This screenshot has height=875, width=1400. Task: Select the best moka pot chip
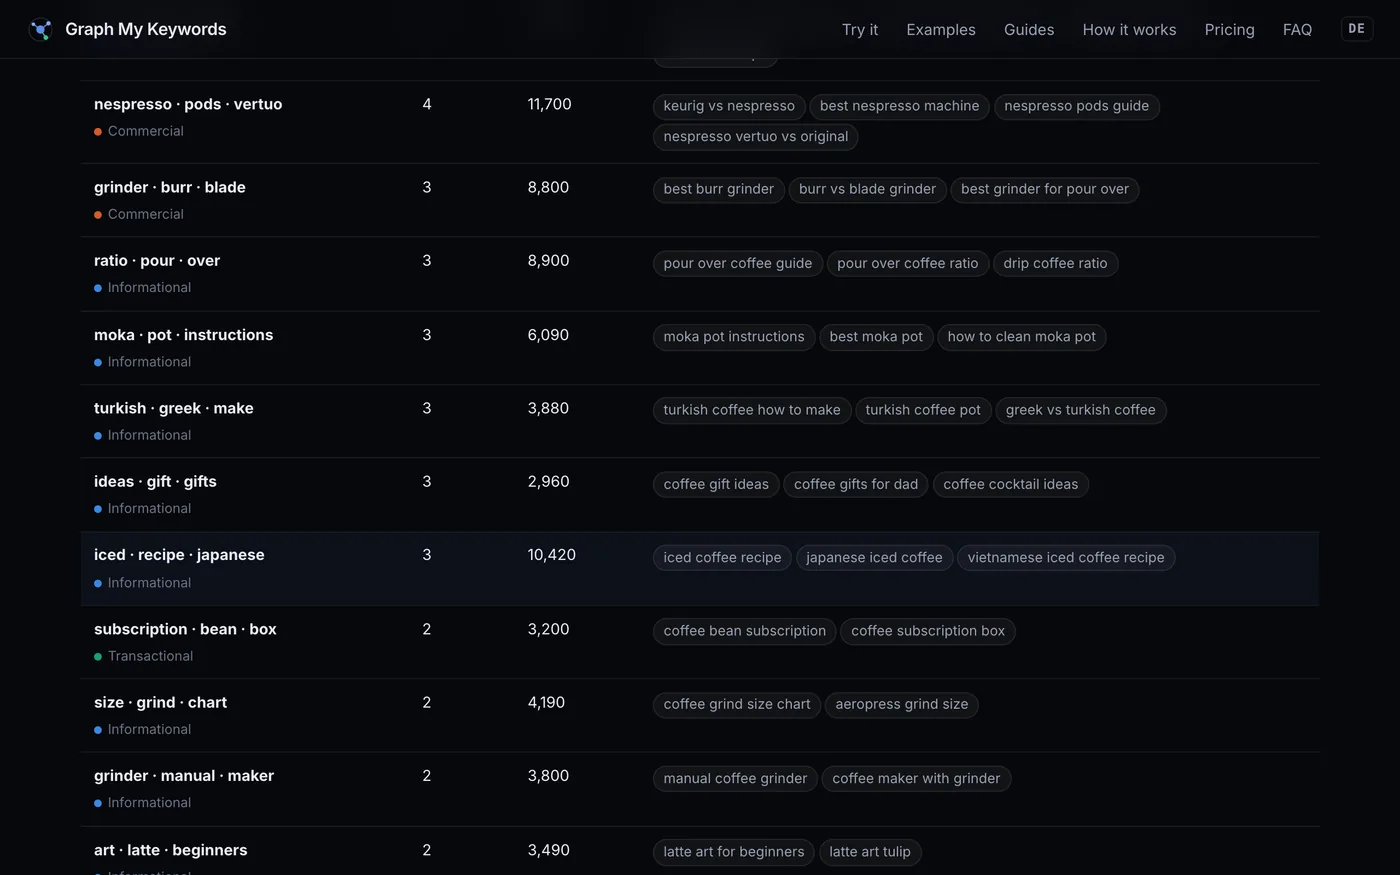coord(876,337)
